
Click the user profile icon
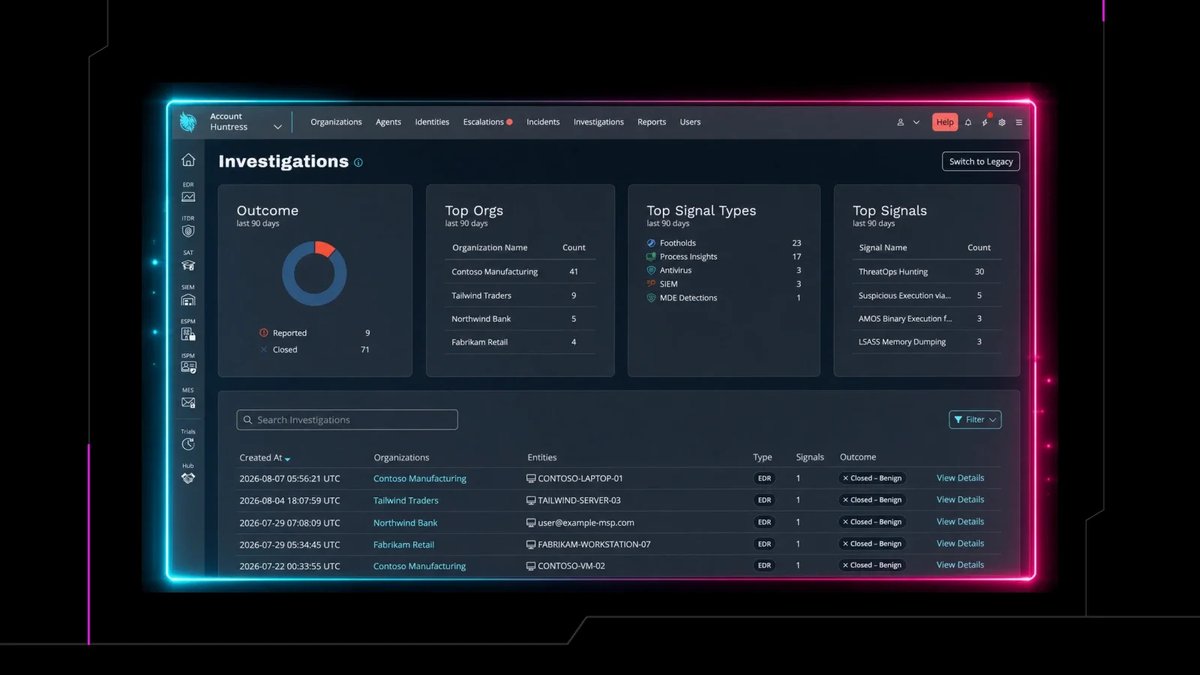point(900,122)
